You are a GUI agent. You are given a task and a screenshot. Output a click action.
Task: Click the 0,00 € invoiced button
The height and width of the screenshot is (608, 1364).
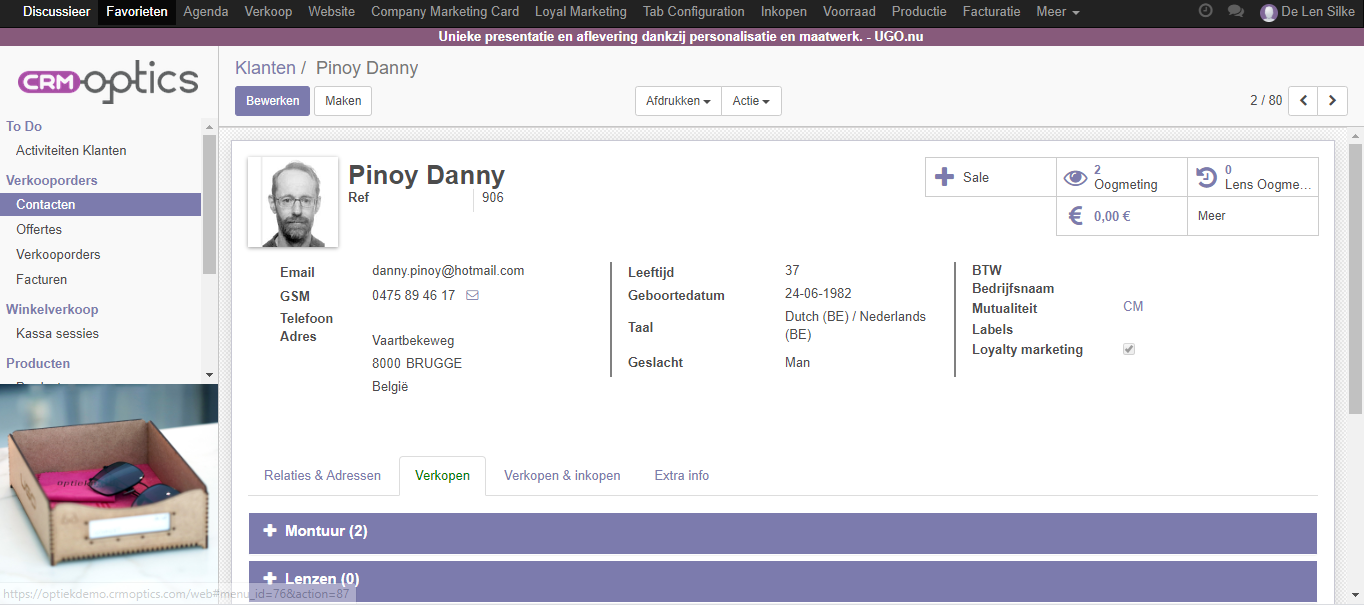click(1122, 216)
